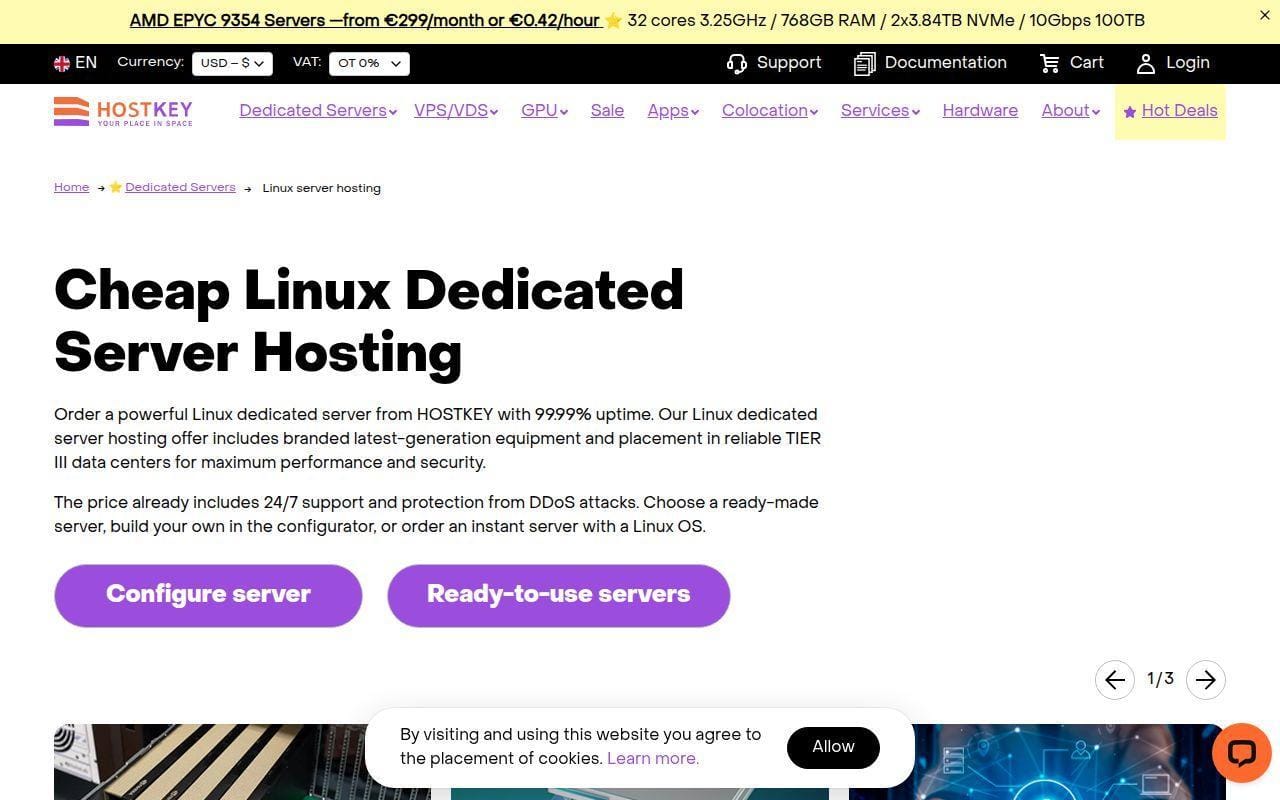Go to the next carousel slide
The height and width of the screenshot is (800, 1280).
pos(1206,680)
